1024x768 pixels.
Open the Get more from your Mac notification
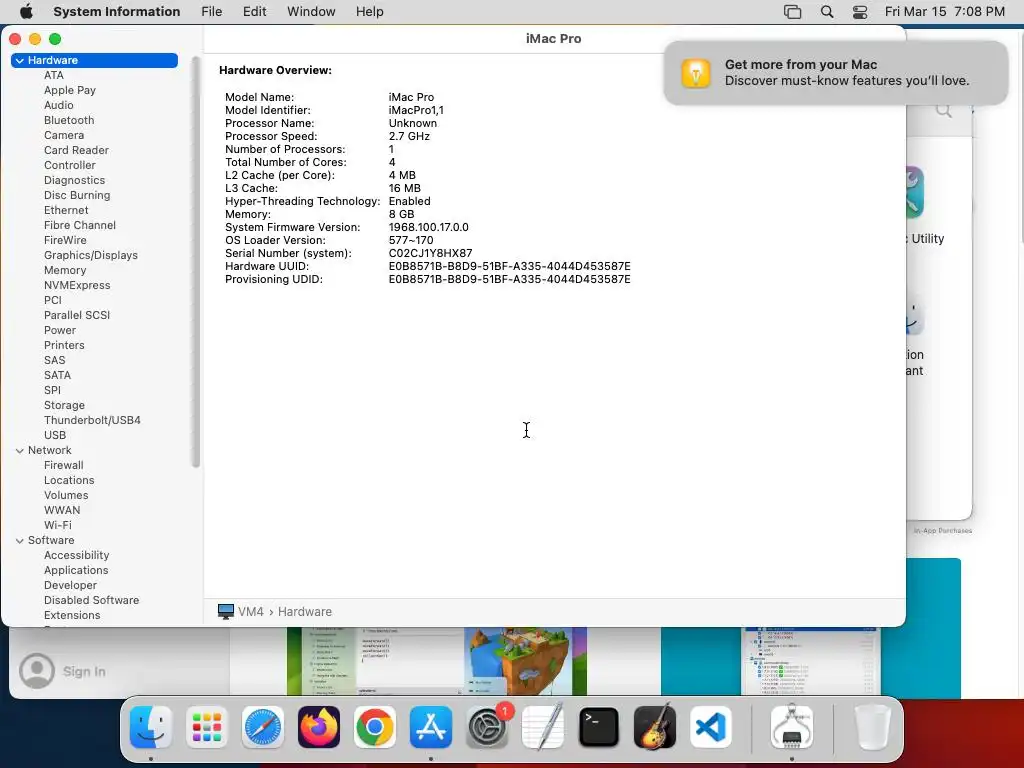click(x=836, y=73)
